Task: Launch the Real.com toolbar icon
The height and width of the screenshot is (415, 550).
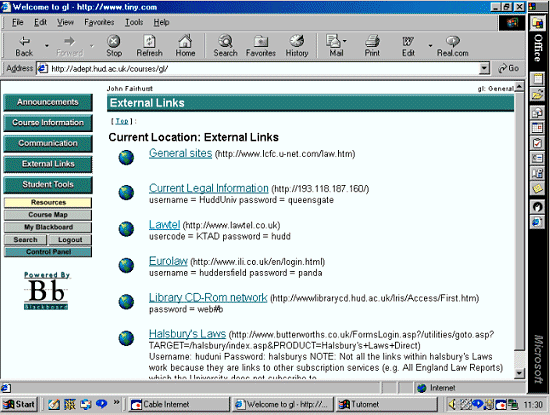Action: coord(452,46)
